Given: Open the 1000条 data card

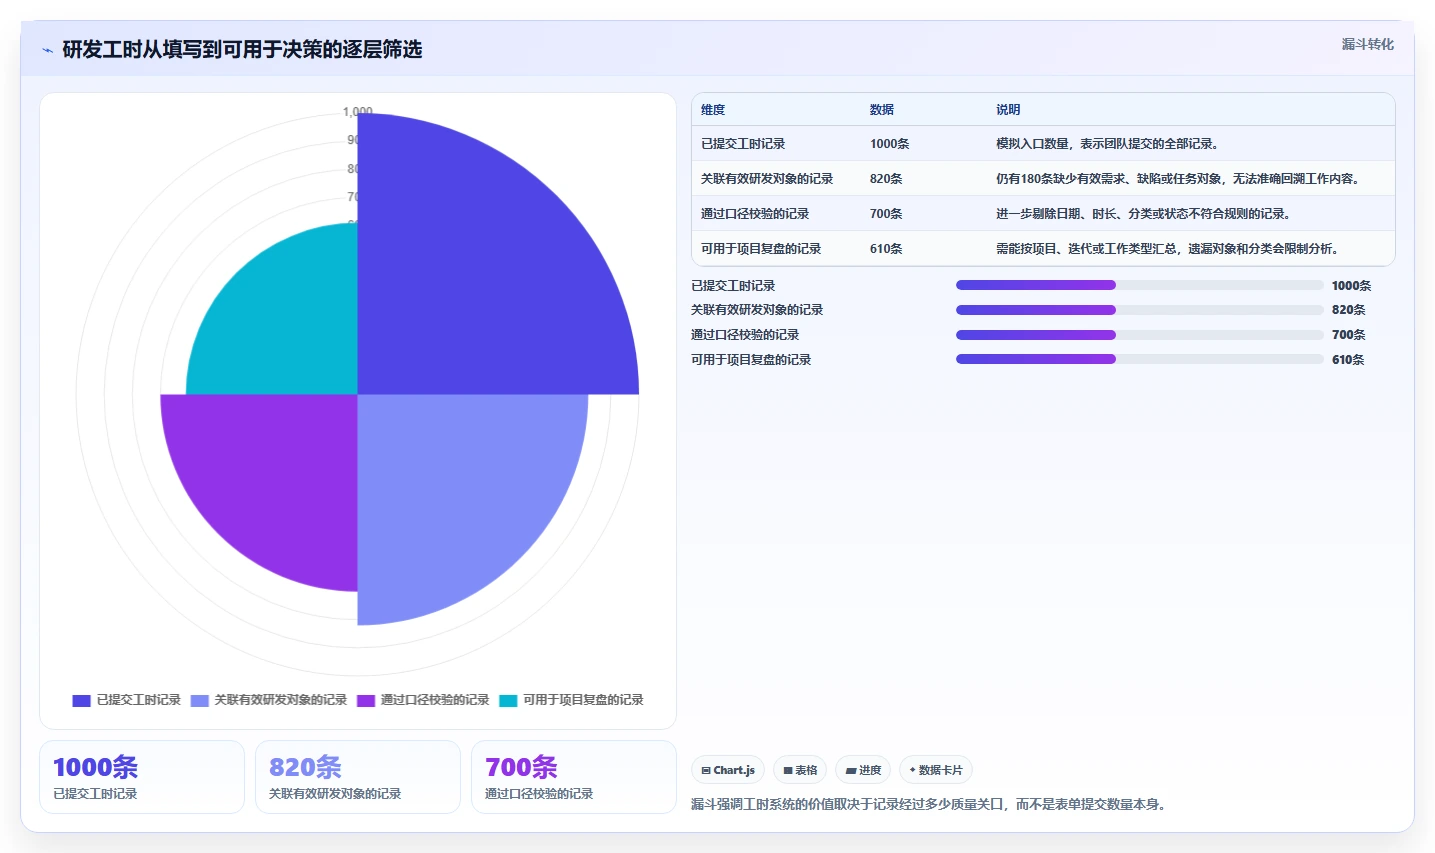Looking at the screenshot, I should pyautogui.click(x=142, y=777).
